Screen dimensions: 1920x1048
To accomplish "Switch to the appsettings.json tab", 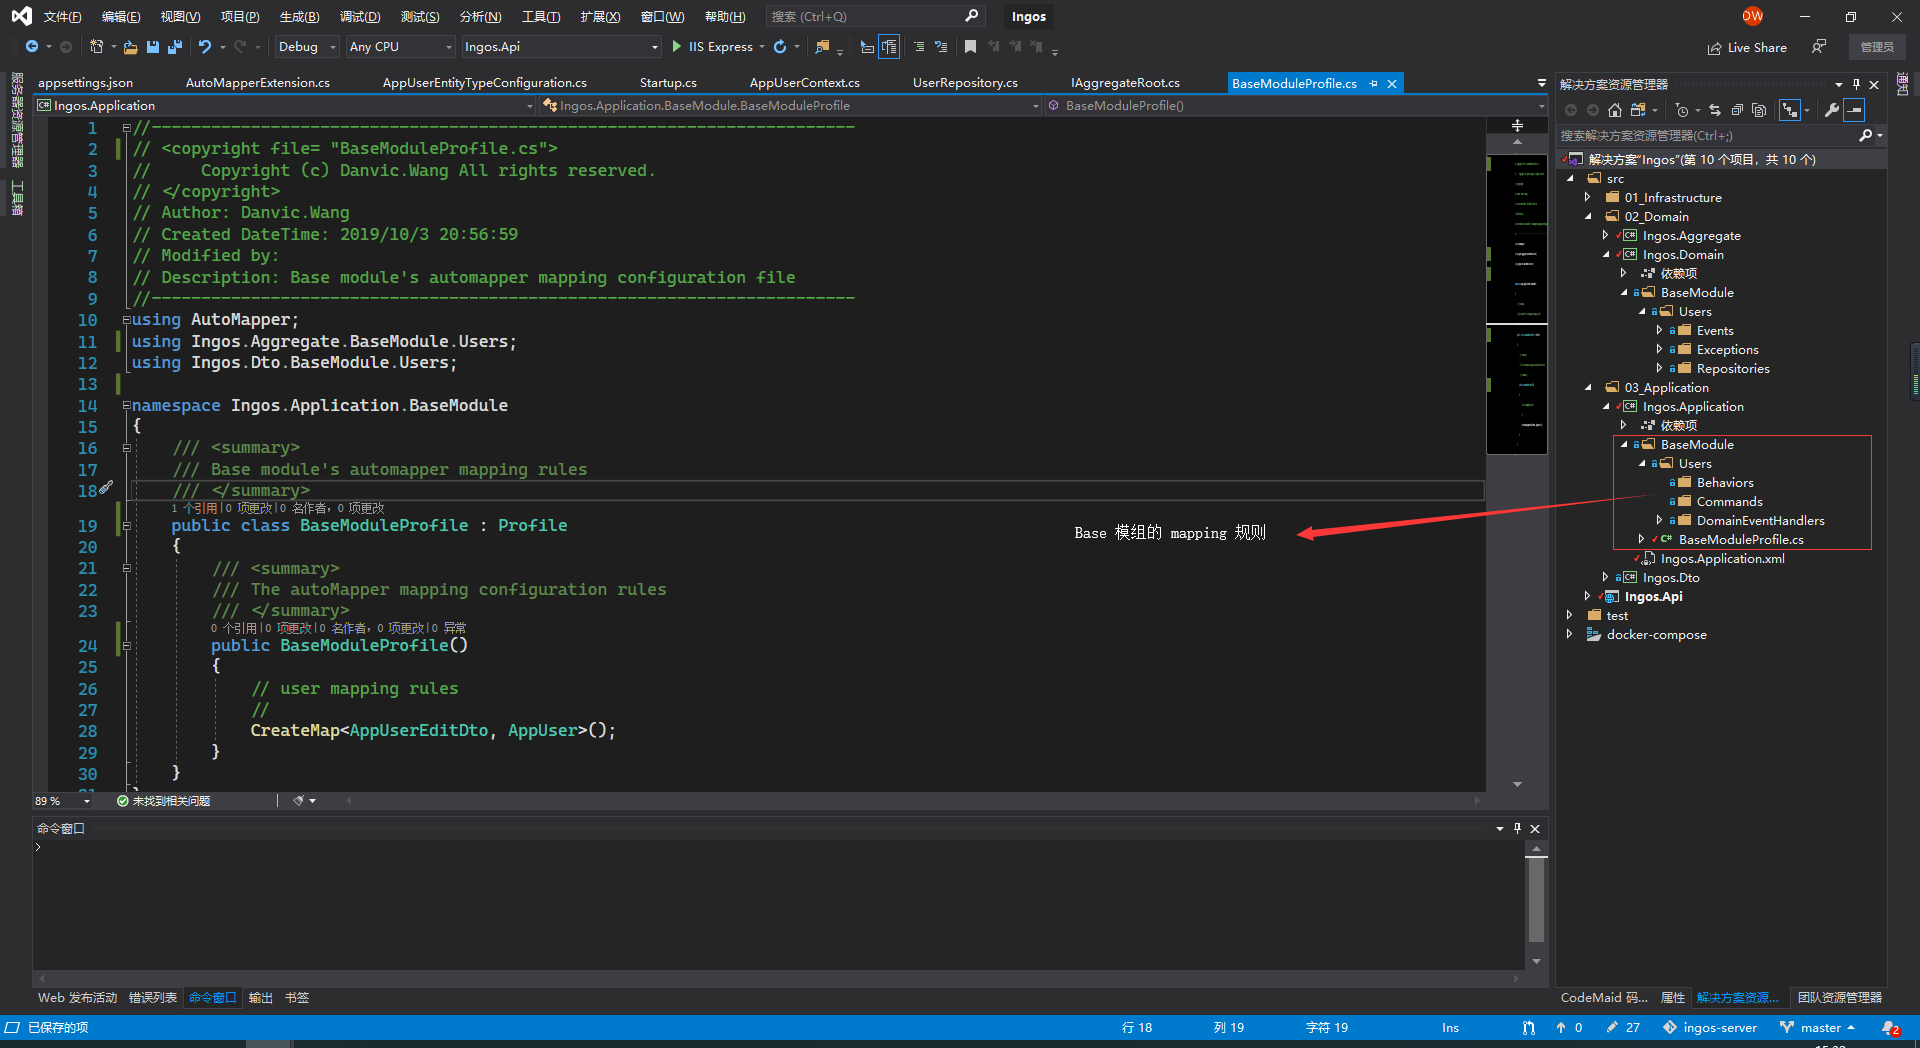I will point(85,83).
